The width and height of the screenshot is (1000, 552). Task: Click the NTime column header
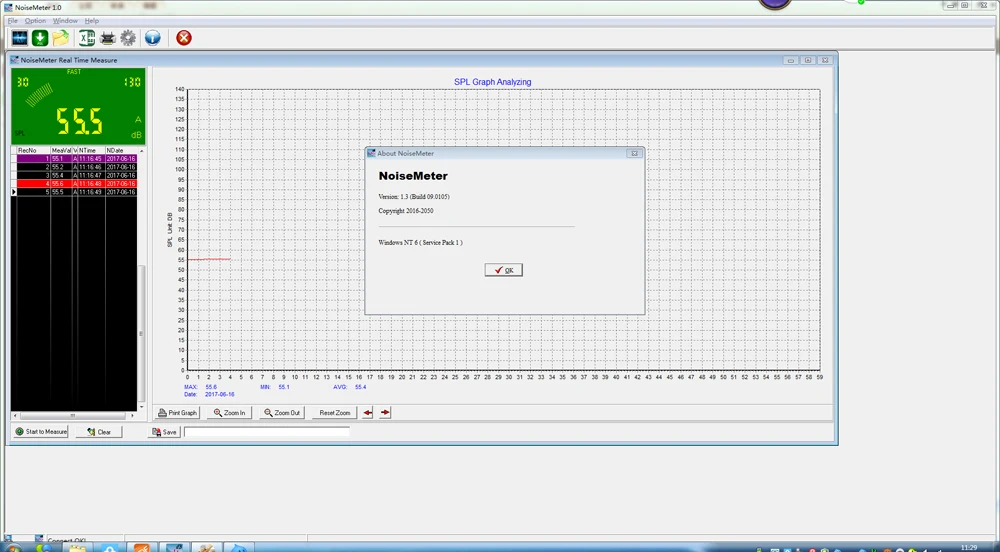click(91, 150)
